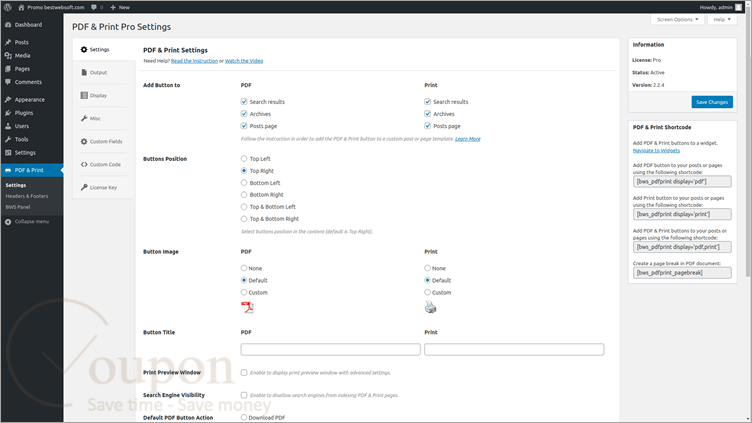Click the Media icon in sidebar

click(8, 56)
